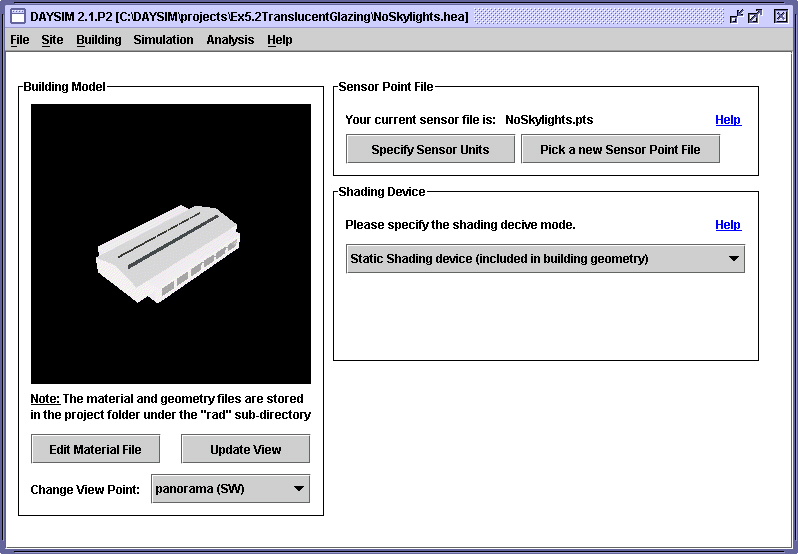This screenshot has width=798, height=554.
Task: Open the Help menu
Action: 280,40
